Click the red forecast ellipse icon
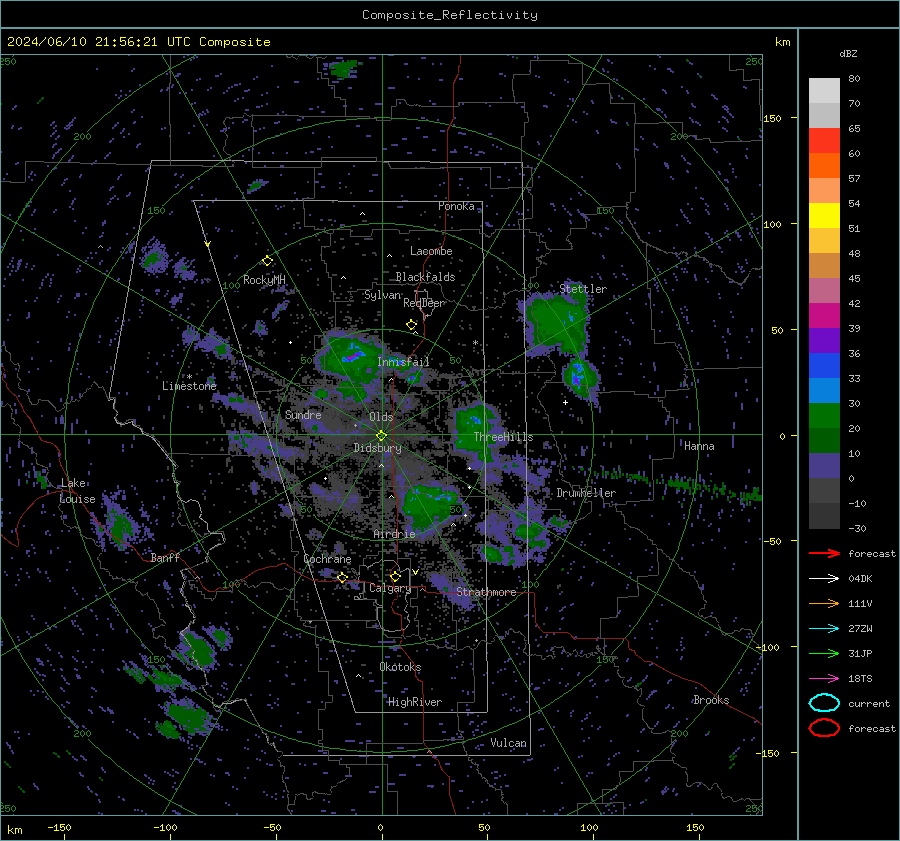The width and height of the screenshot is (900, 841). 824,728
